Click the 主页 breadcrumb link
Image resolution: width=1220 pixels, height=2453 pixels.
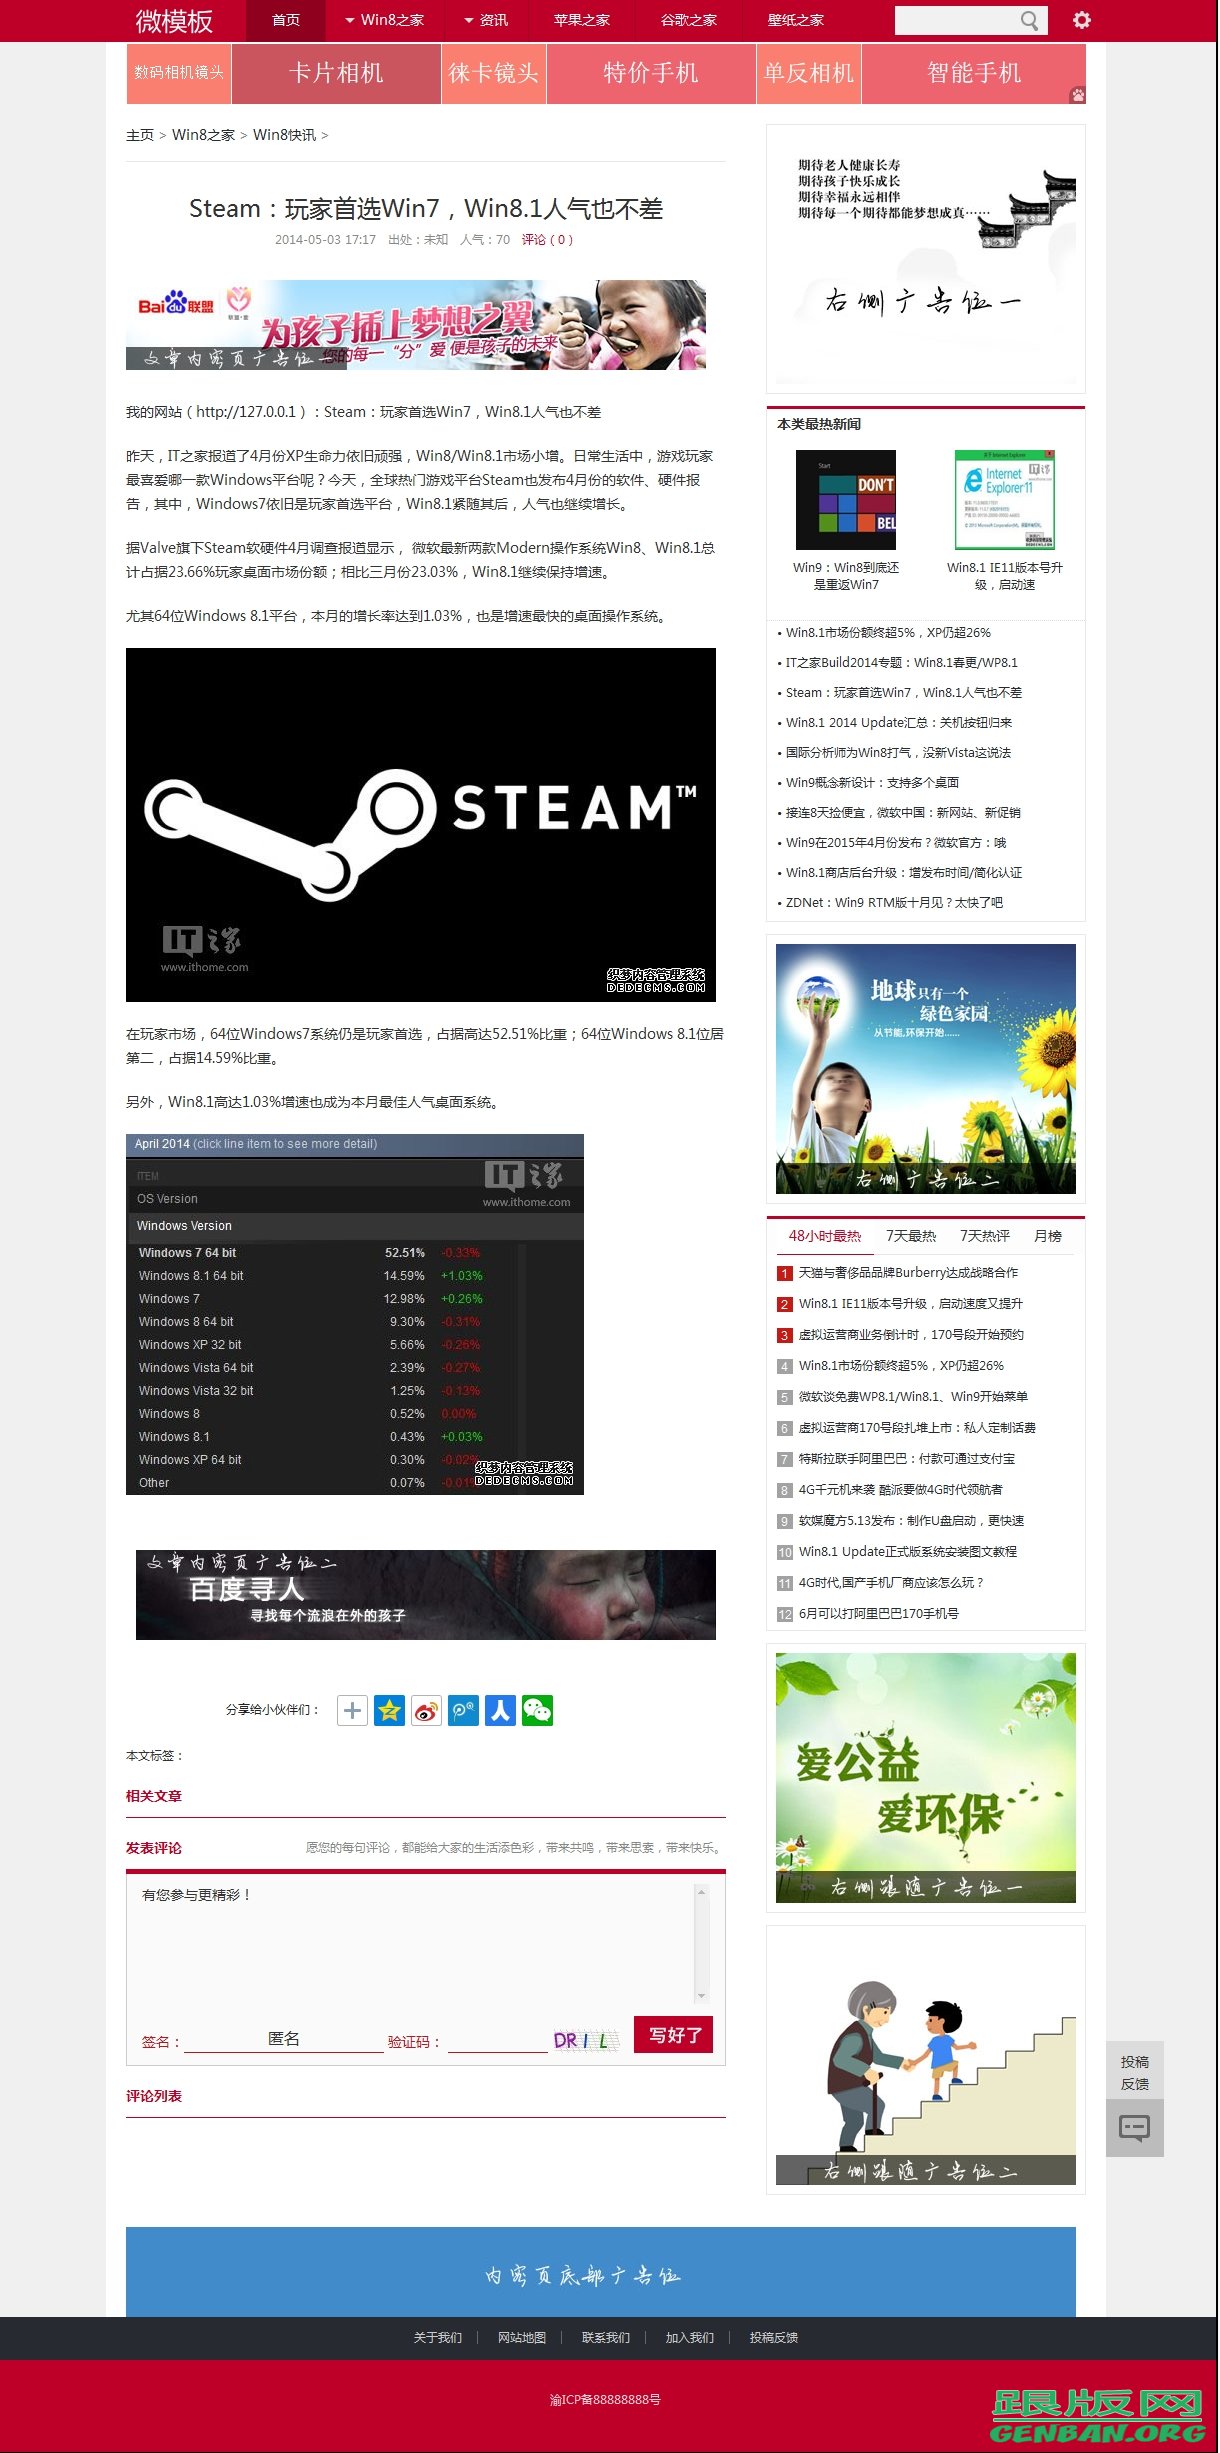[140, 135]
